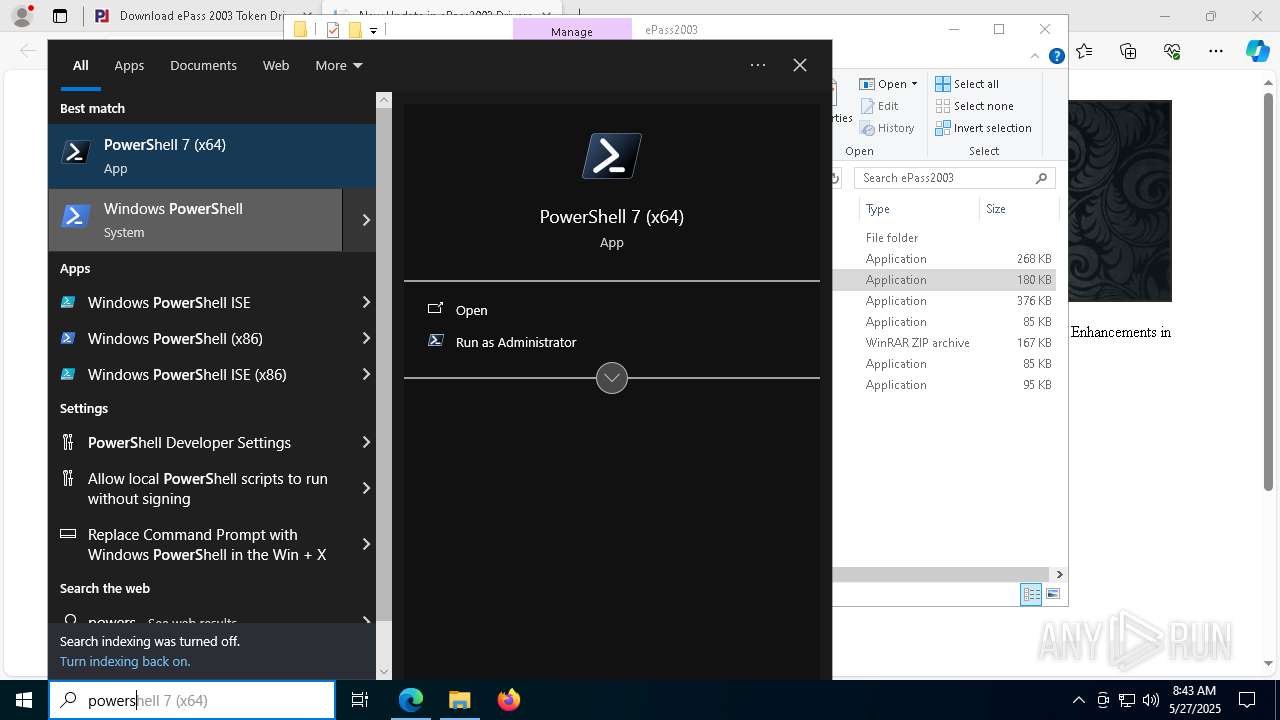Click Select all in Explorer ribbon
Viewport: 1280px width, 720px height.
click(967, 84)
